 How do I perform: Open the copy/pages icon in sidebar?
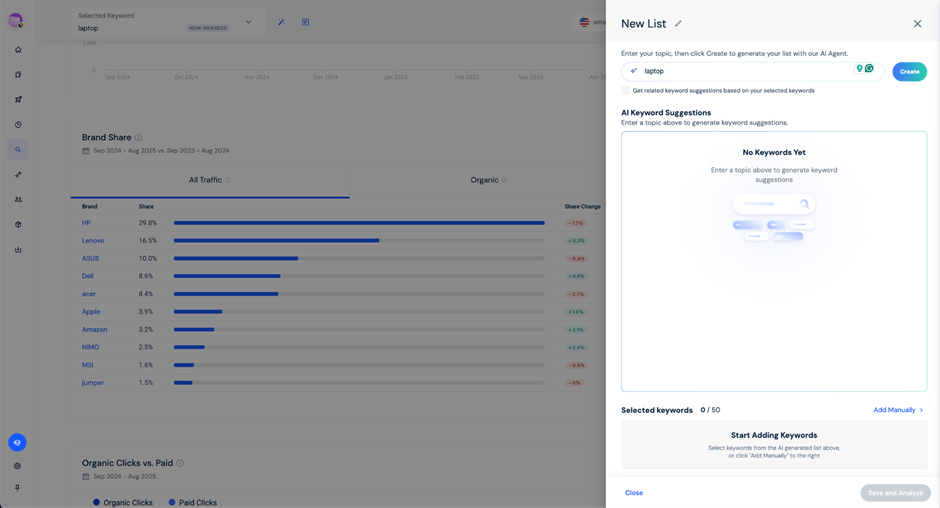click(x=18, y=75)
